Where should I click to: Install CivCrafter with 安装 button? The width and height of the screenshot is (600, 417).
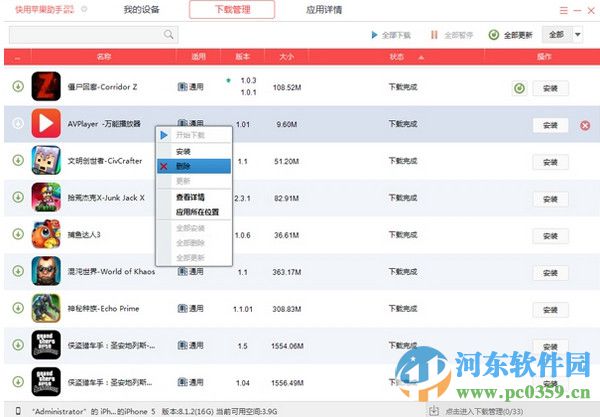[550, 162]
